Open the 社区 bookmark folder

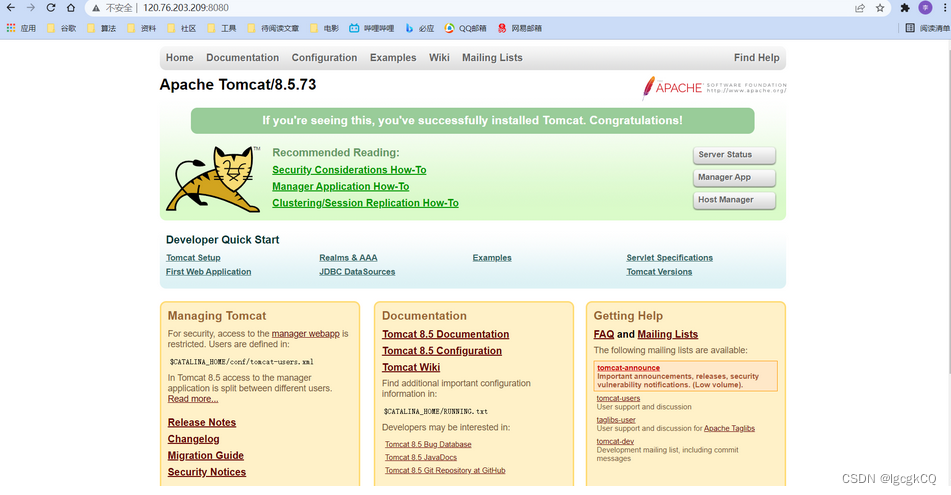181,28
